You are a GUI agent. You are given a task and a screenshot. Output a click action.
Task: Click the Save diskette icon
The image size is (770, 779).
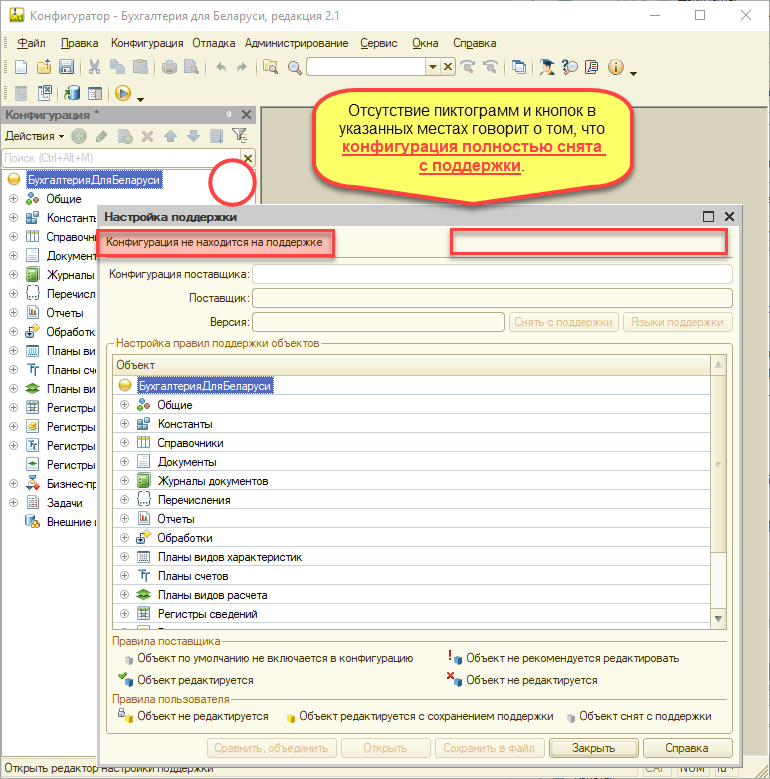tap(66, 67)
